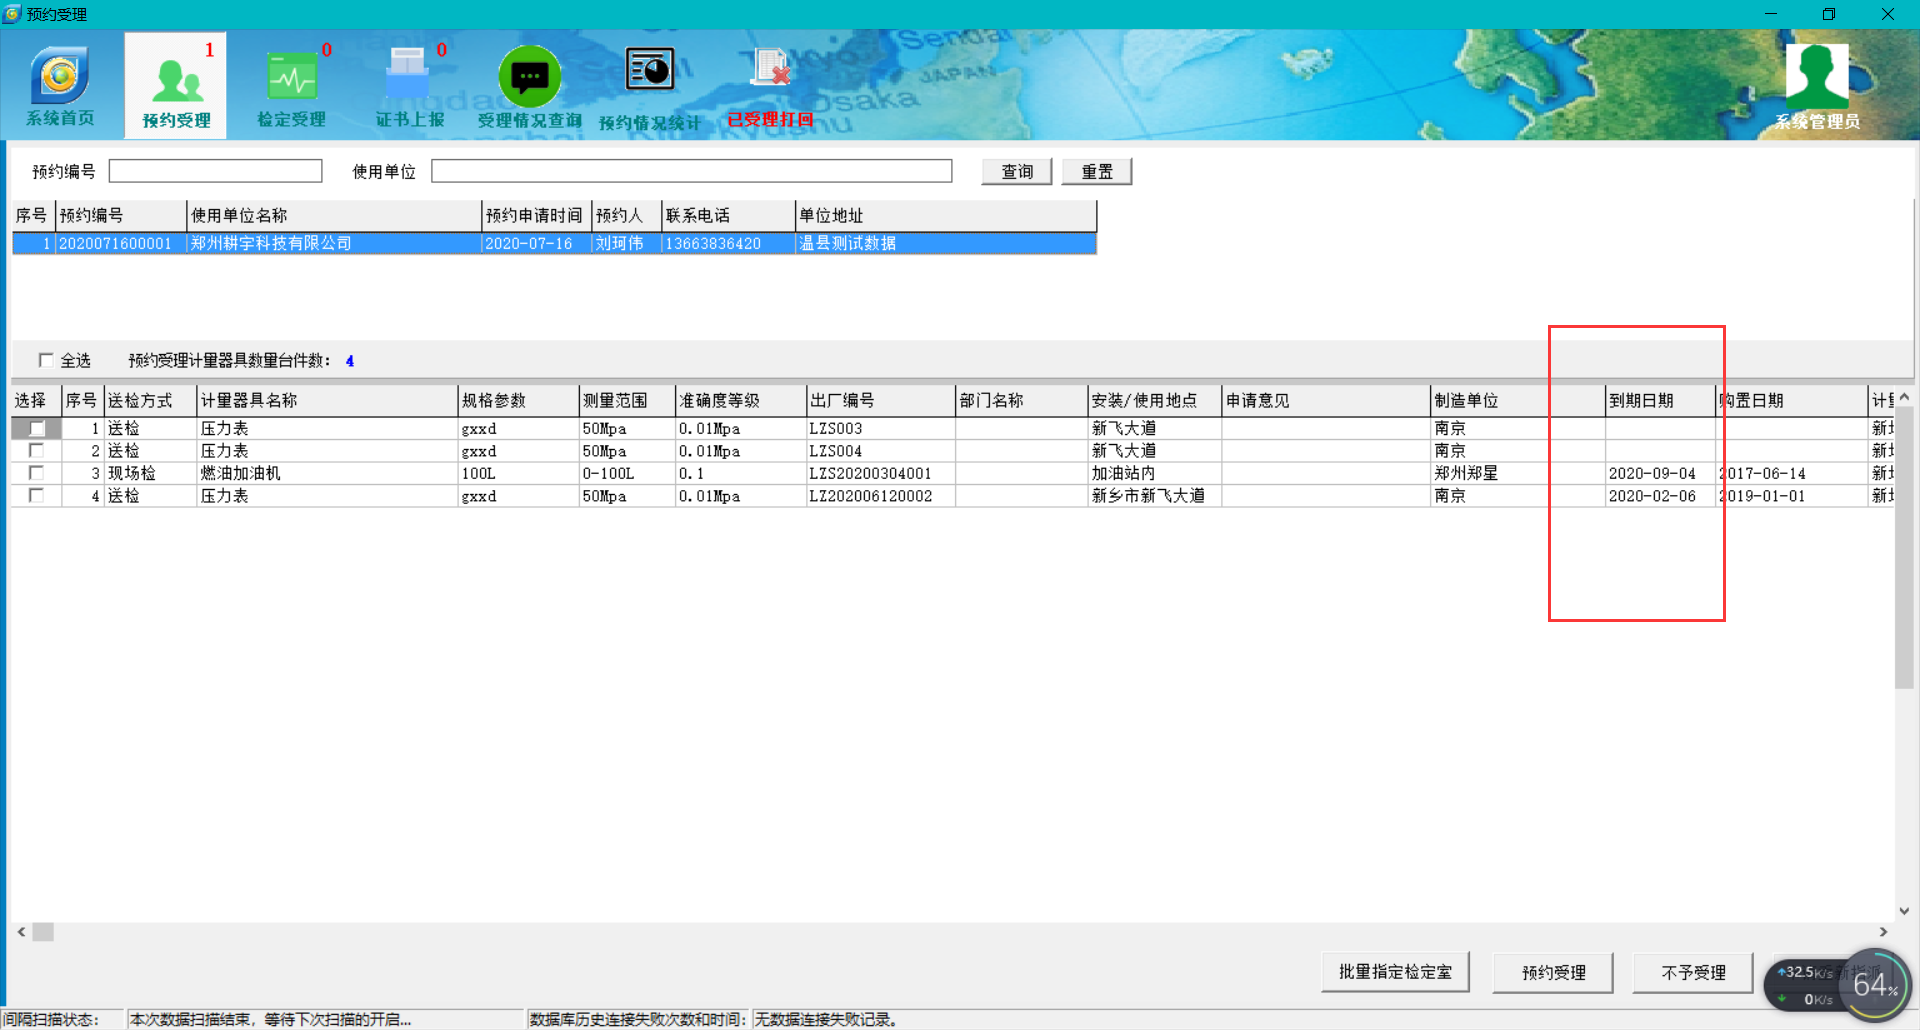This screenshot has height=1030, width=1920.
Task: Click the horizontal scrollbar left arrow
Action: [21, 932]
